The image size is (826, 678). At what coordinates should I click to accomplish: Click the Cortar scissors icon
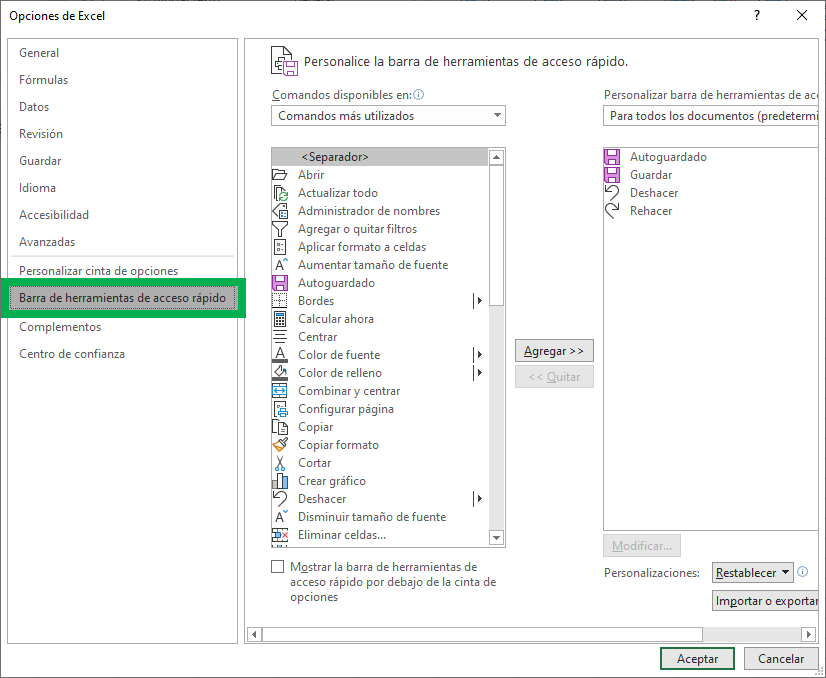click(280, 463)
